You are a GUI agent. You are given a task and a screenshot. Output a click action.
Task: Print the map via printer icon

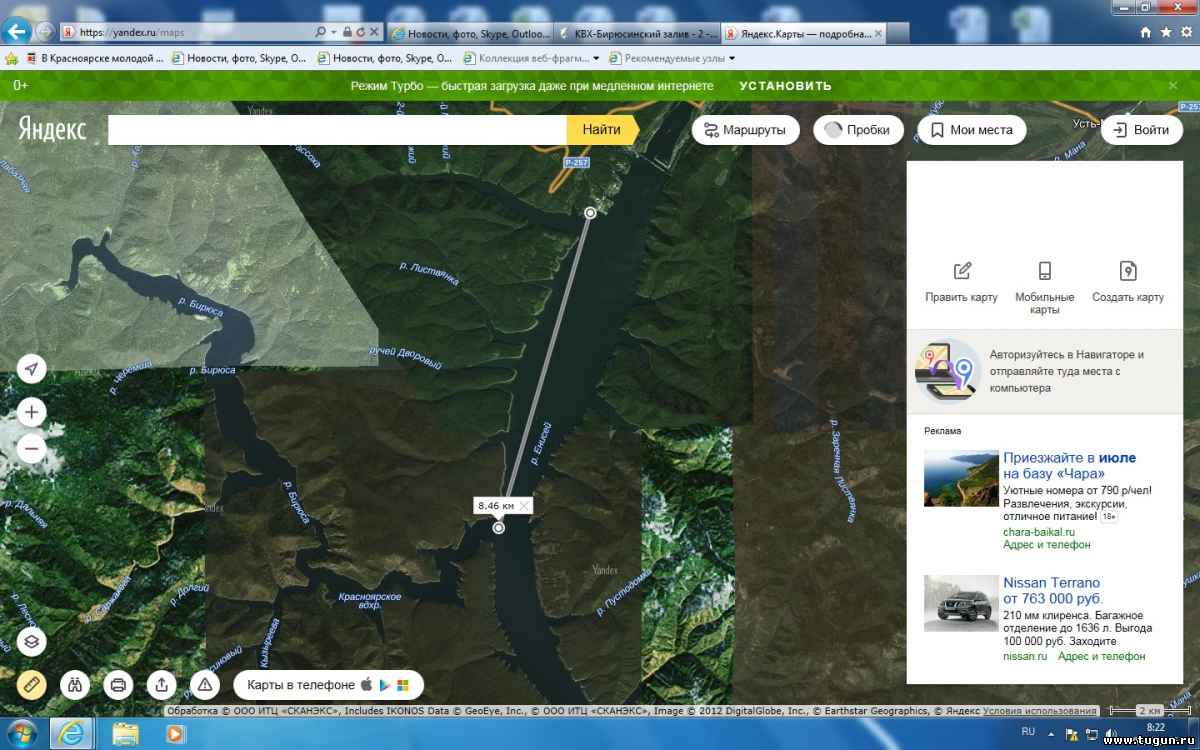point(118,685)
